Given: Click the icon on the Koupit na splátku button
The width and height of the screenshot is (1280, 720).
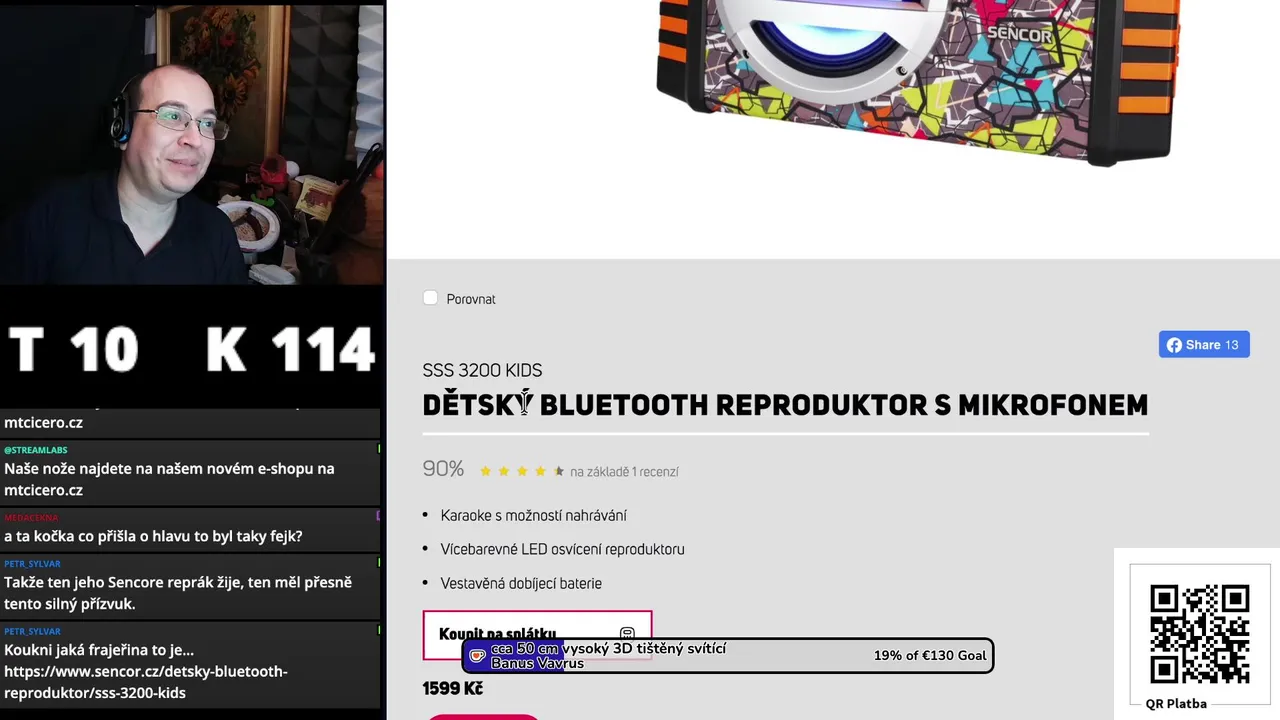Looking at the screenshot, I should tap(627, 634).
